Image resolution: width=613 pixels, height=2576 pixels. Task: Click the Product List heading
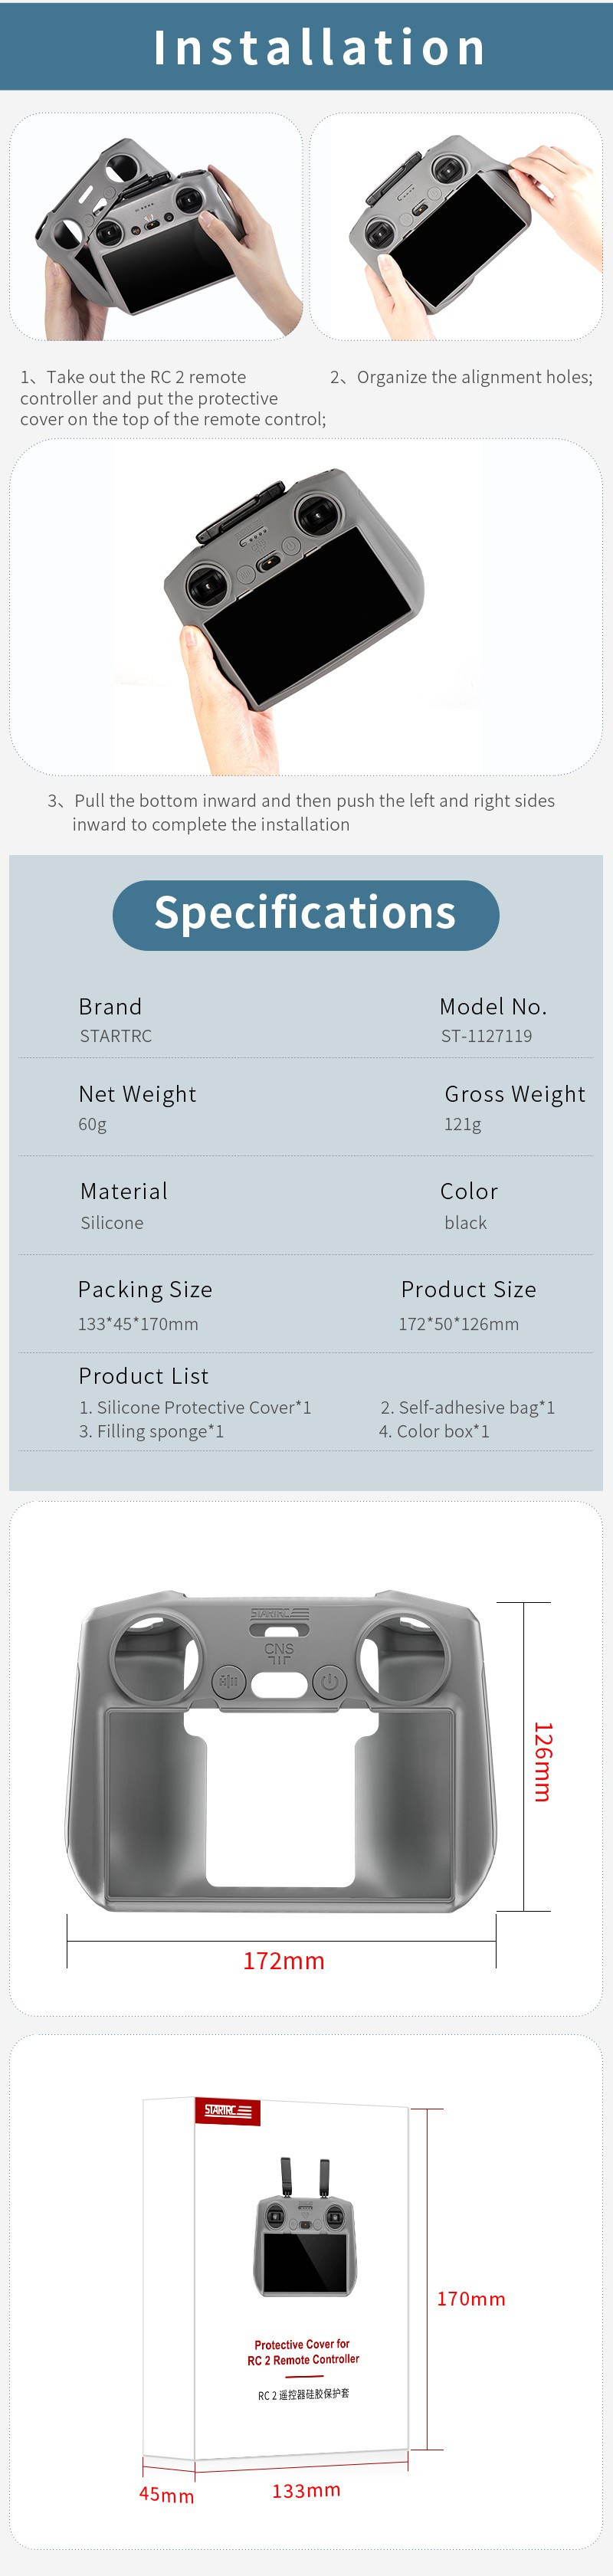pyautogui.click(x=143, y=1376)
